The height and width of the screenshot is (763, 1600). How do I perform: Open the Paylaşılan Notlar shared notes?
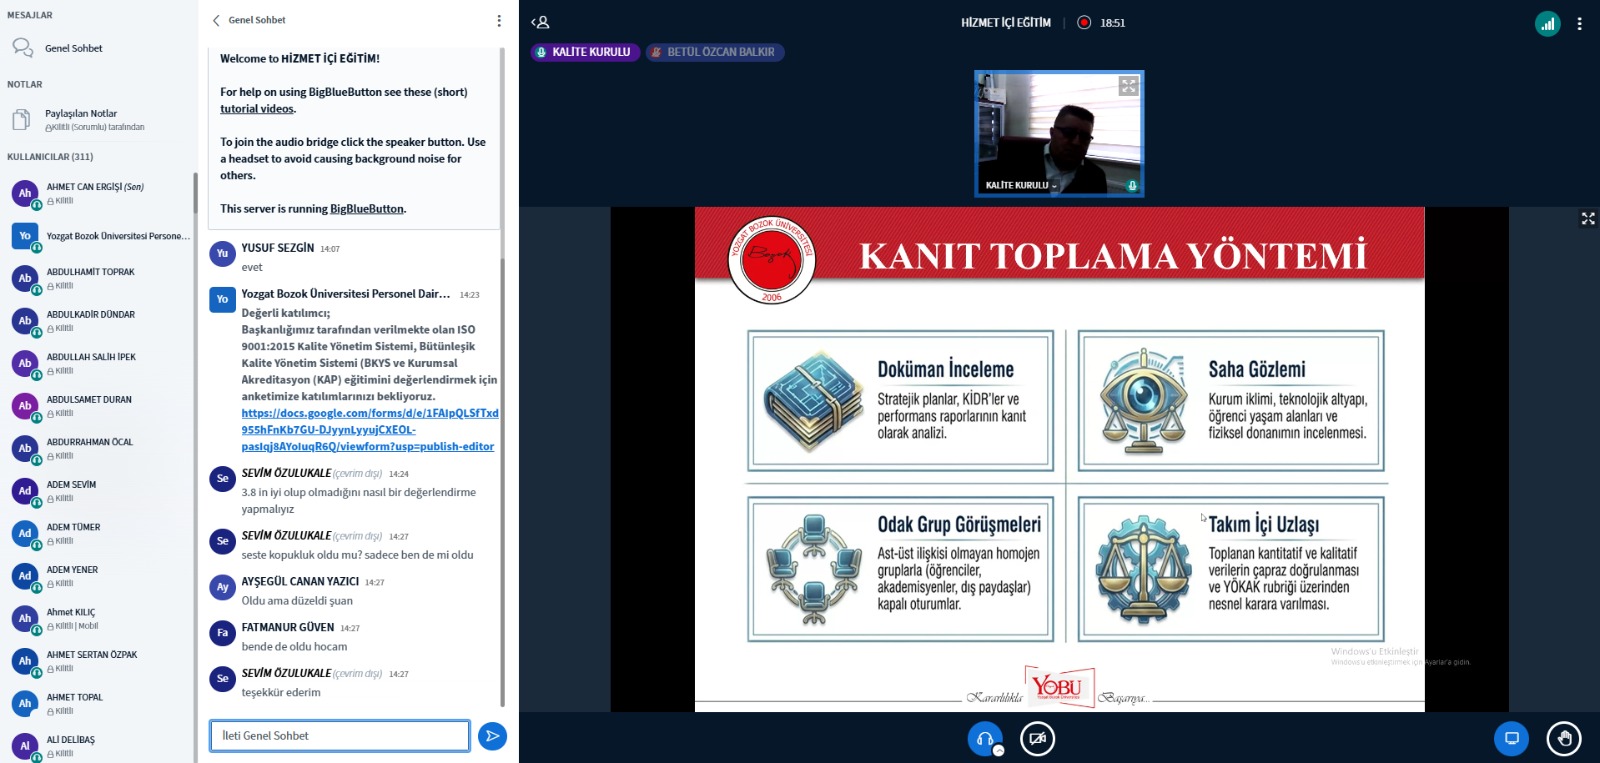pos(80,119)
